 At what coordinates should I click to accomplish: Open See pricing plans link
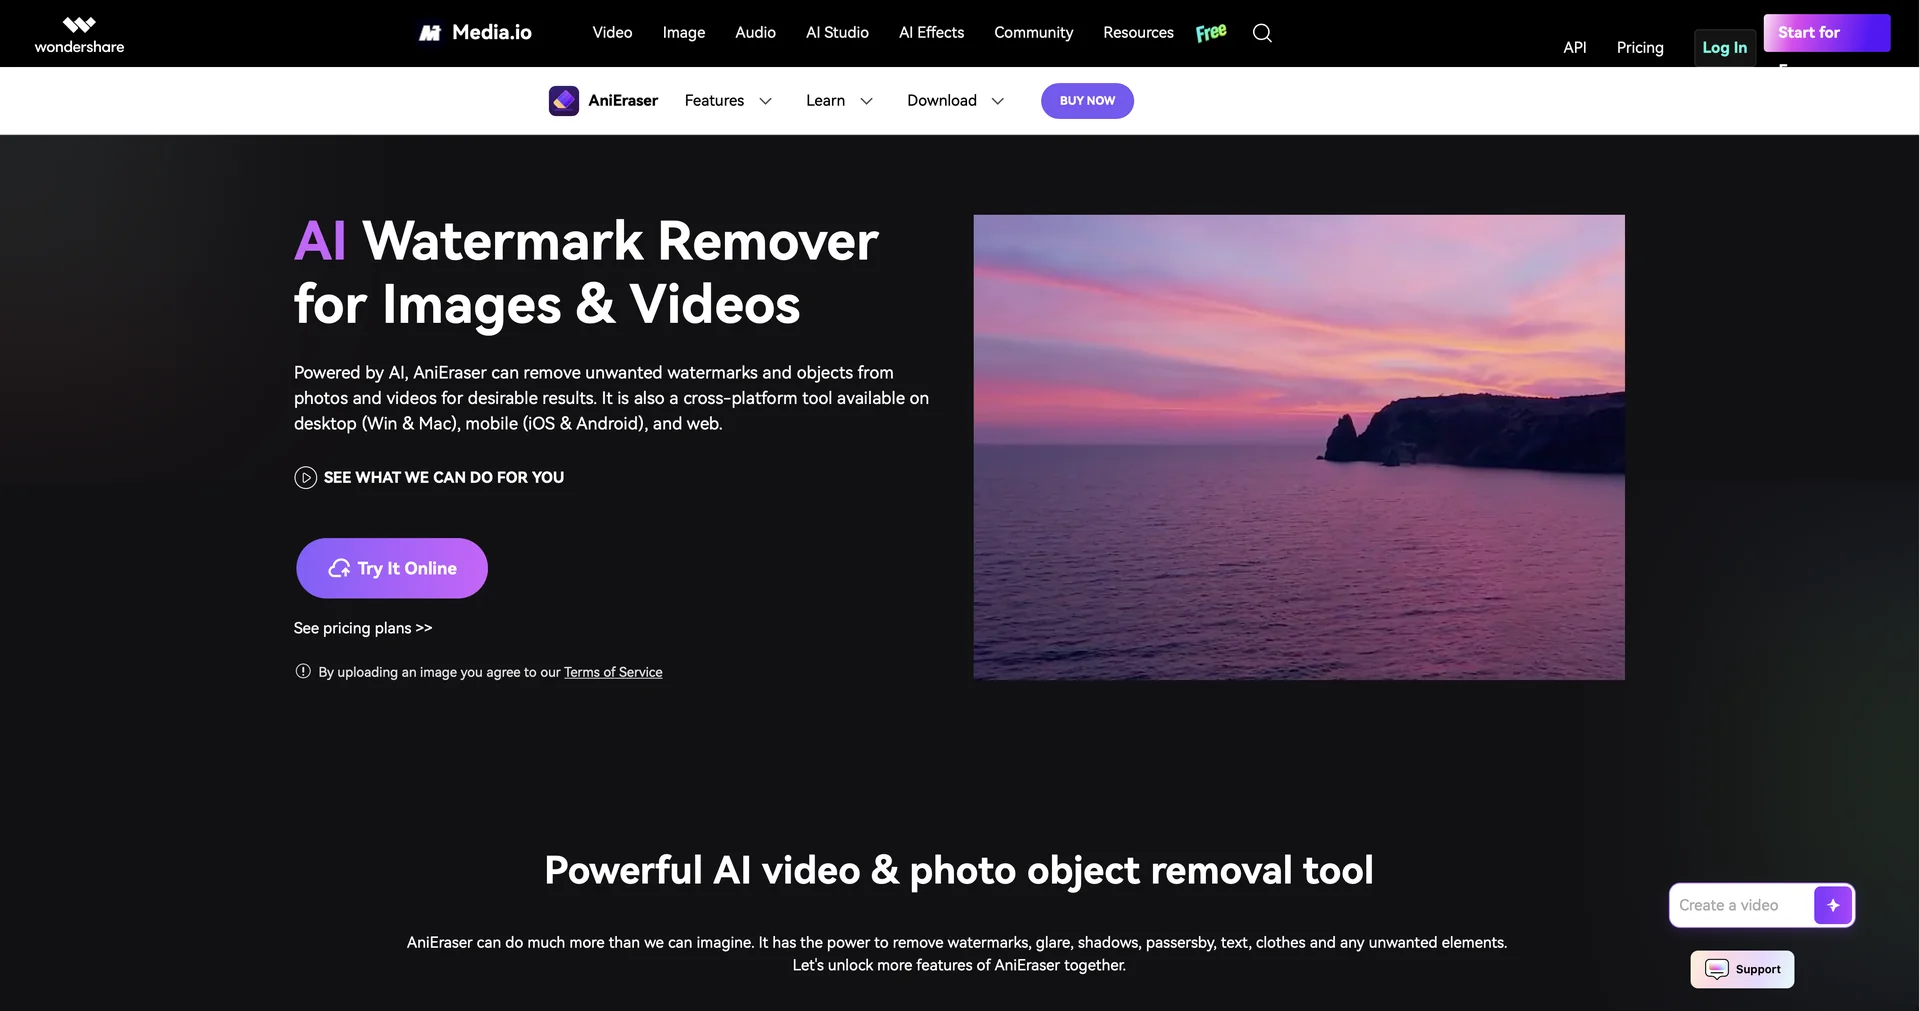[363, 628]
